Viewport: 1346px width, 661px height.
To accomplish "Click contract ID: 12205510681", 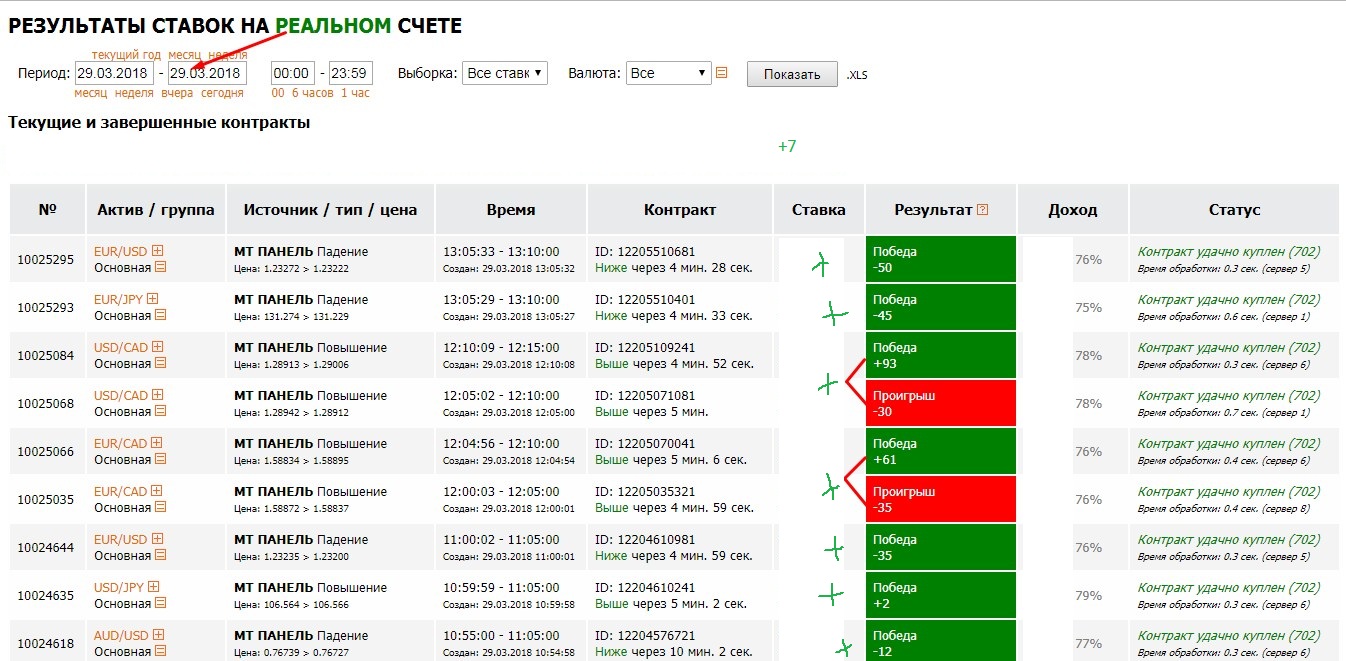I will [645, 252].
